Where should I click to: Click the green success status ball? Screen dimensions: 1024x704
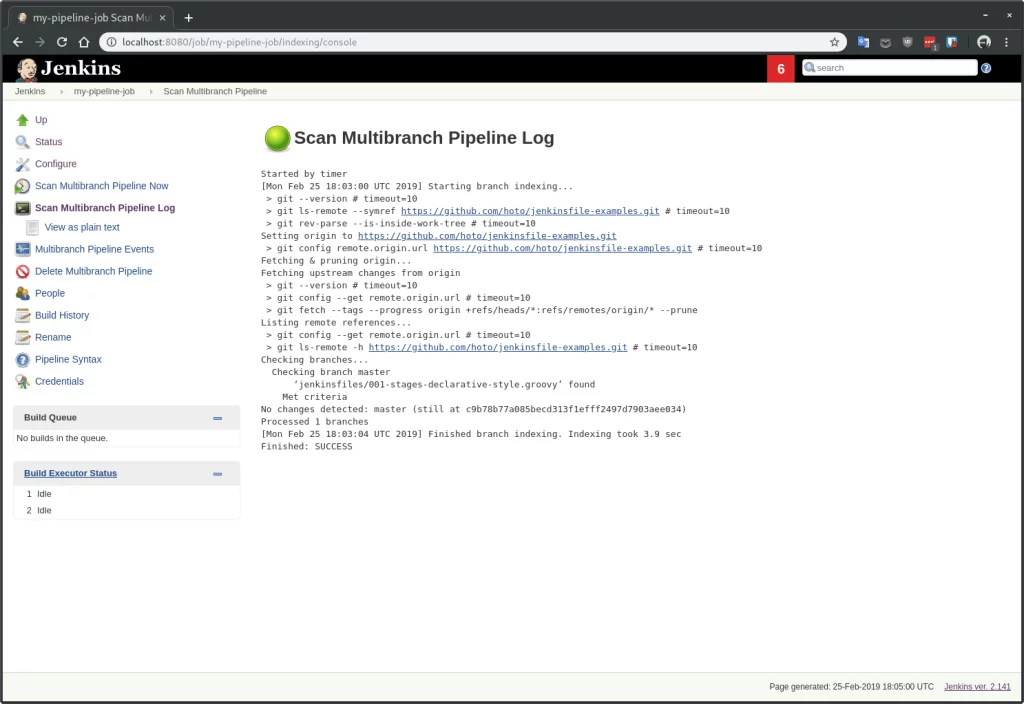pos(277,138)
